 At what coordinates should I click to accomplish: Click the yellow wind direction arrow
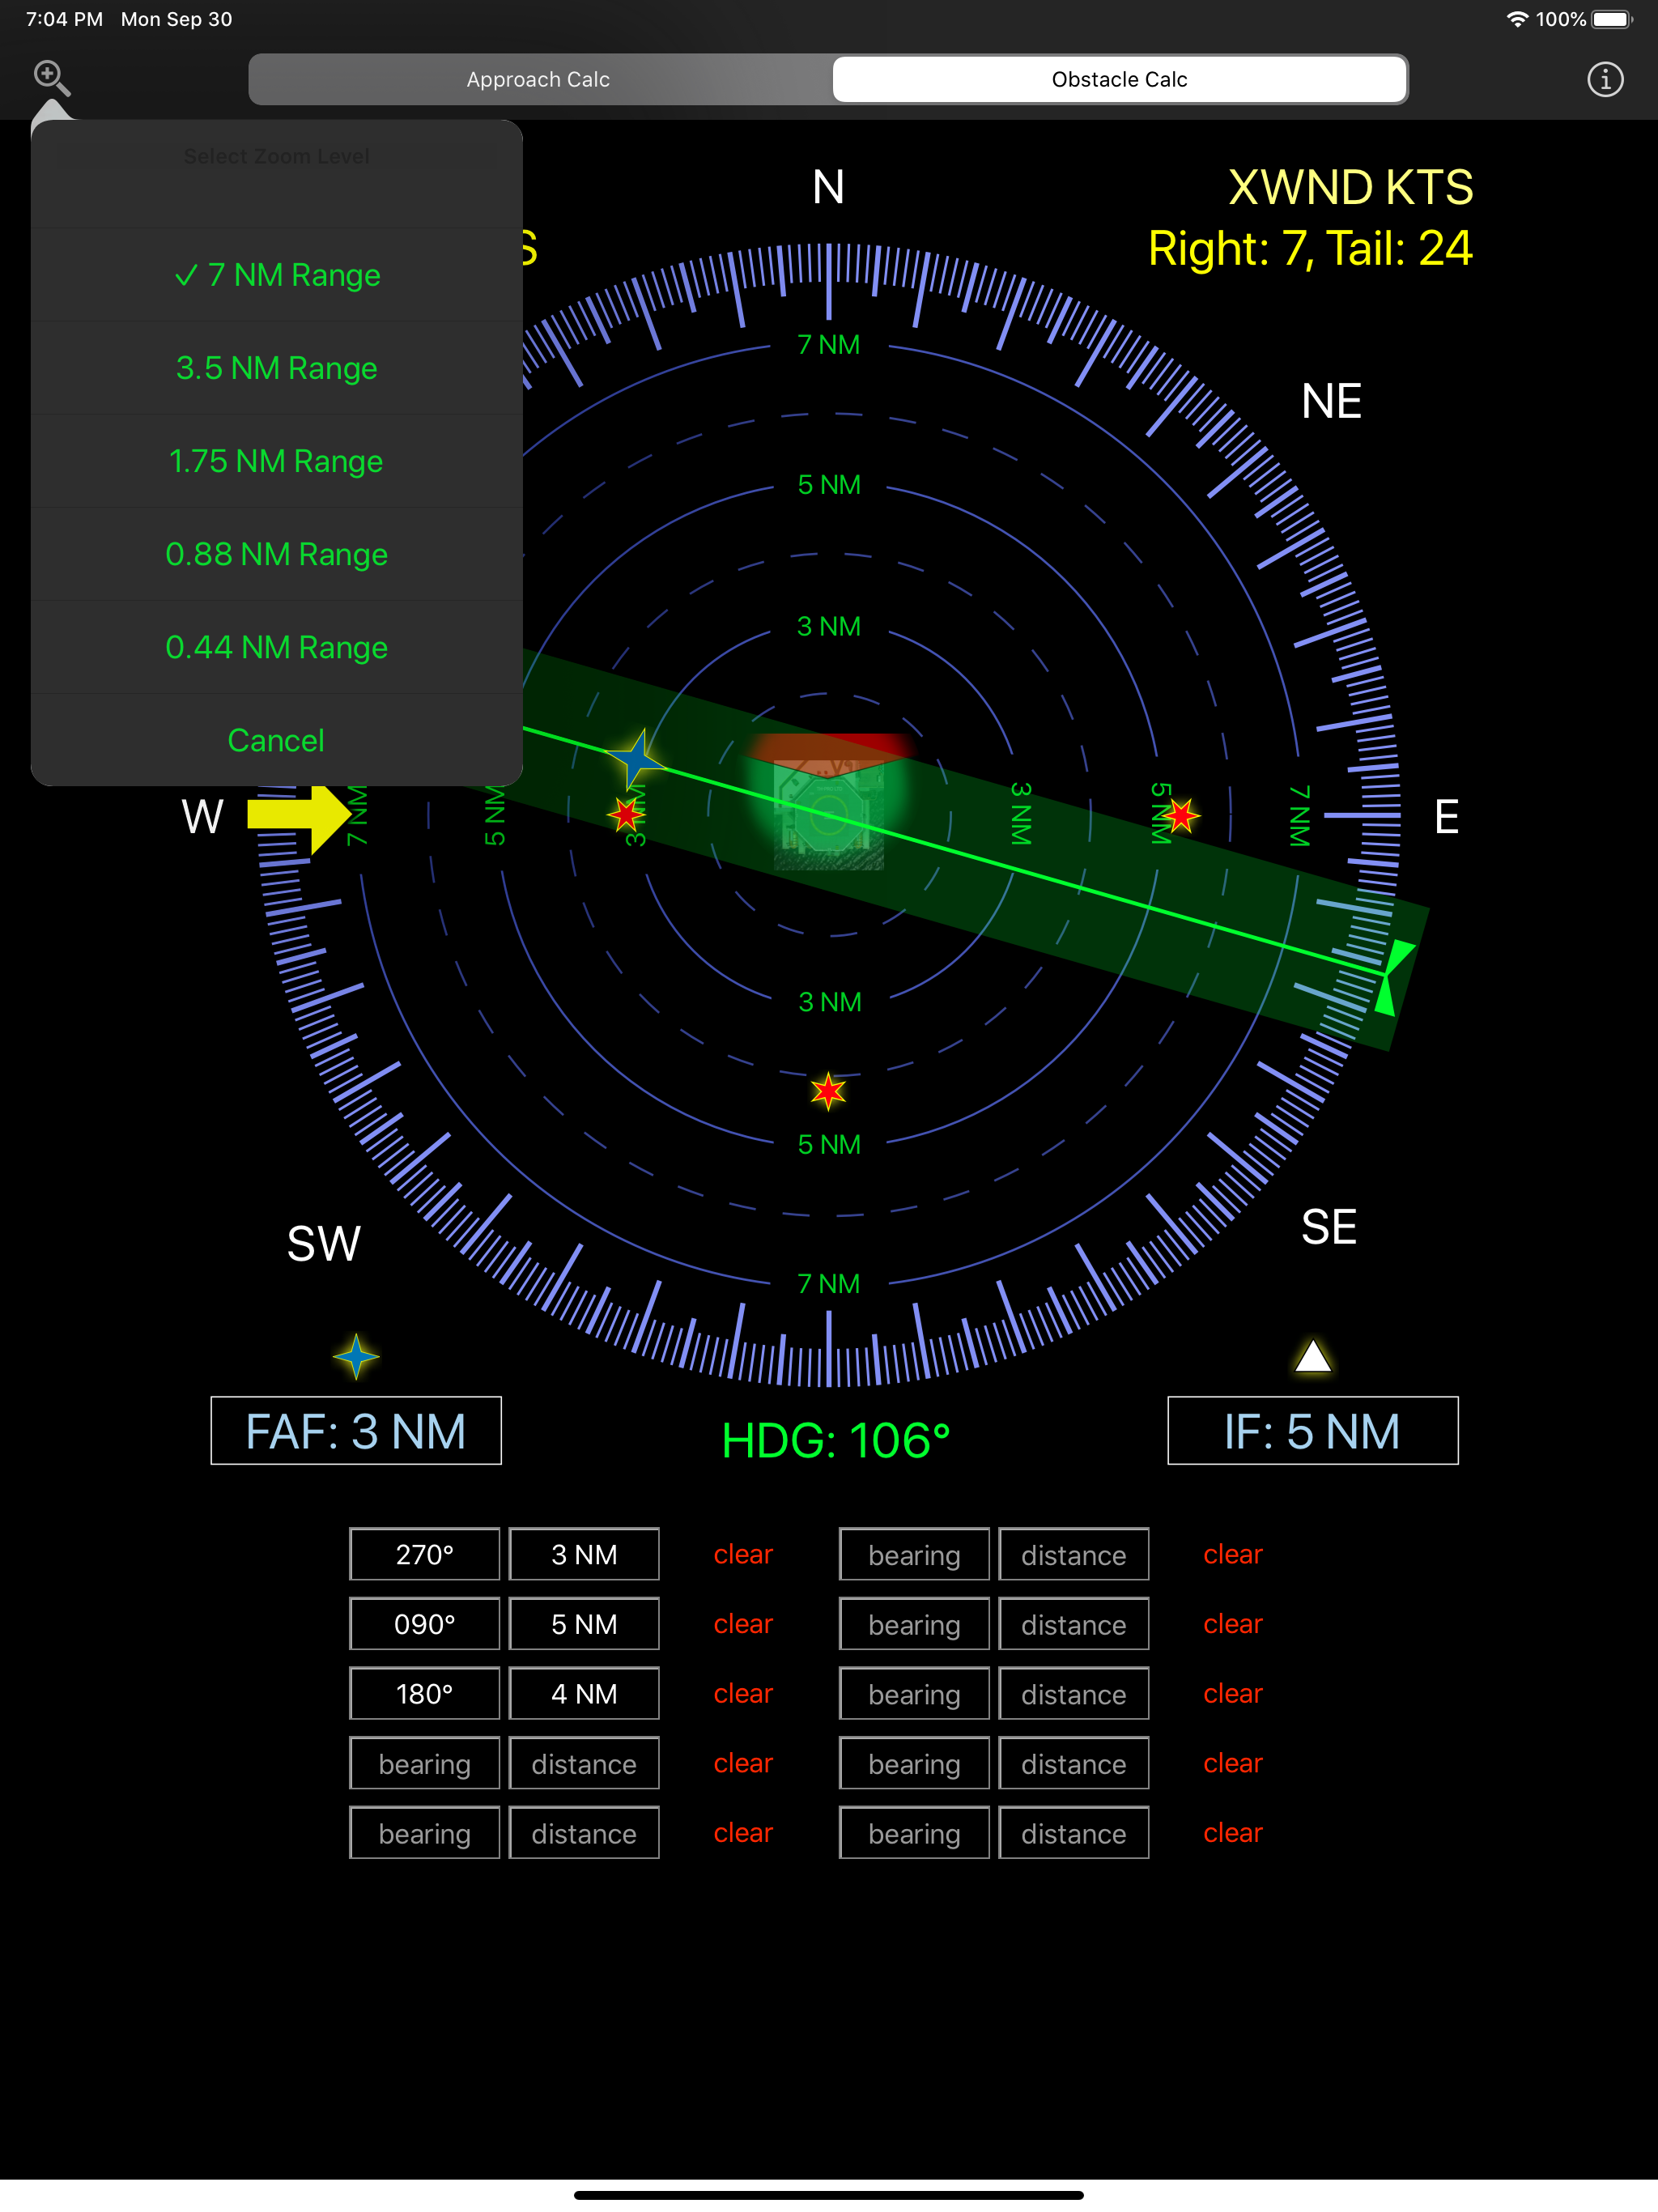tap(299, 815)
